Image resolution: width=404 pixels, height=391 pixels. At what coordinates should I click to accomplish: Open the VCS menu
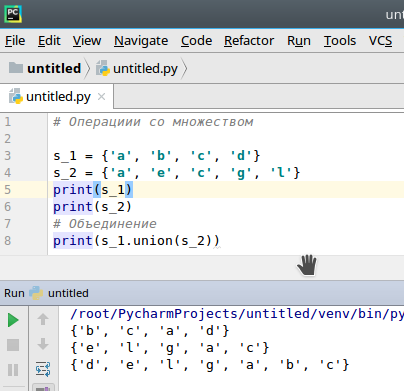pyautogui.click(x=380, y=41)
